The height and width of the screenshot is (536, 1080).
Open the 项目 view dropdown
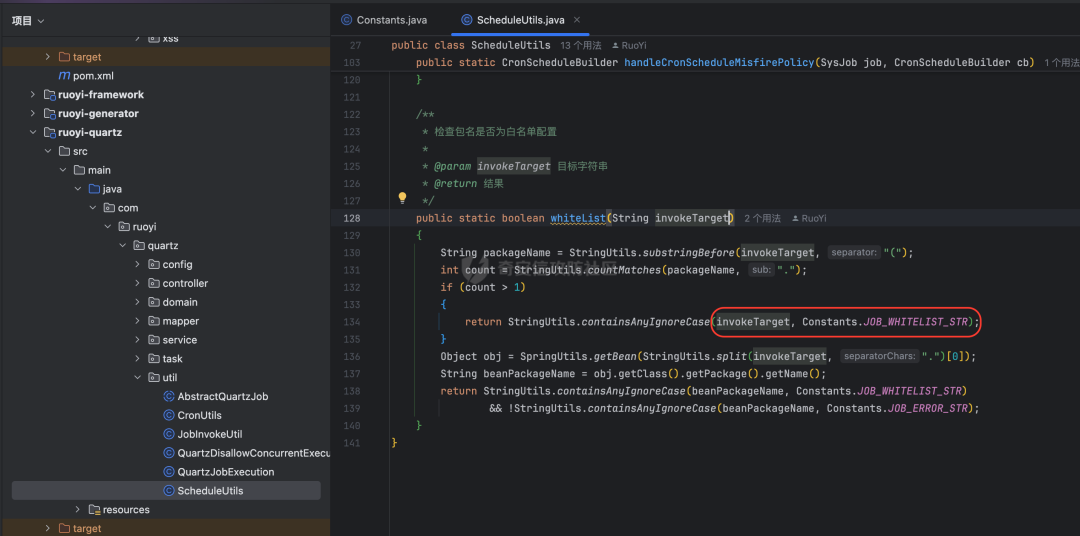[28, 21]
